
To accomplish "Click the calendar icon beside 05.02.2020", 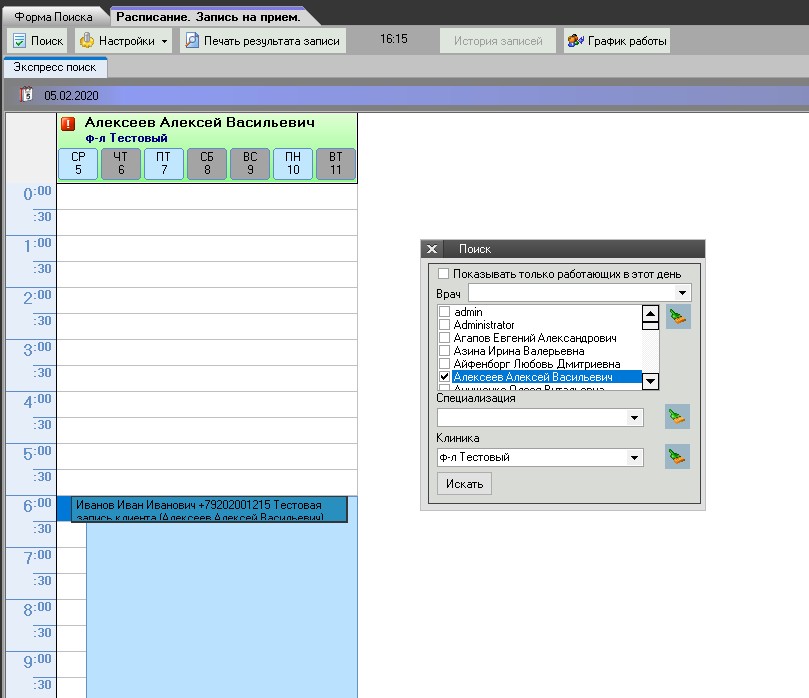I will (x=27, y=95).
